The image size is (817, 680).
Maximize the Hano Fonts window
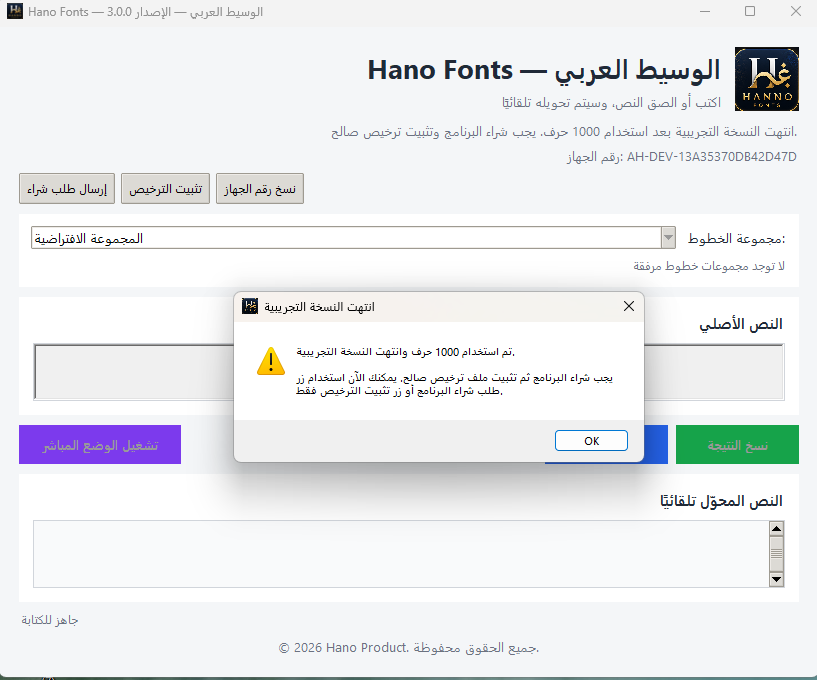(750, 11)
